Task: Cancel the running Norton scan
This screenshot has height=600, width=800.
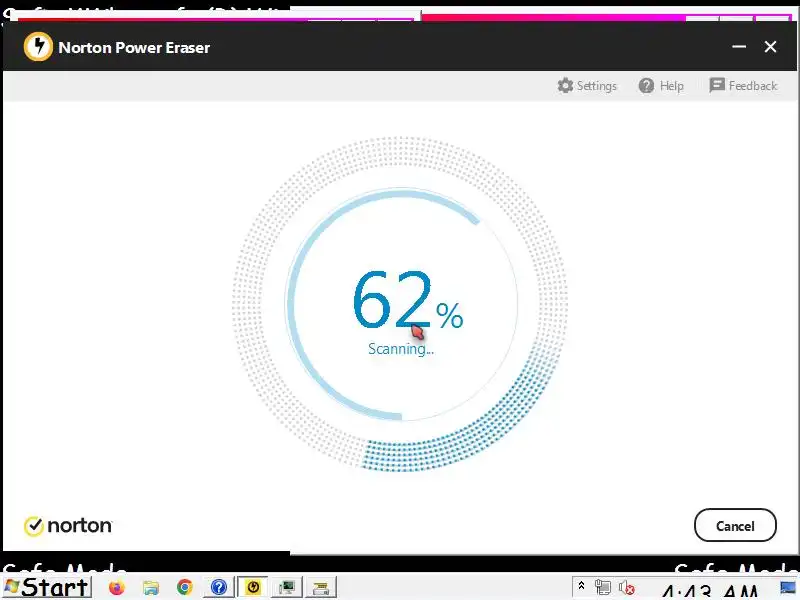Action: tap(735, 526)
